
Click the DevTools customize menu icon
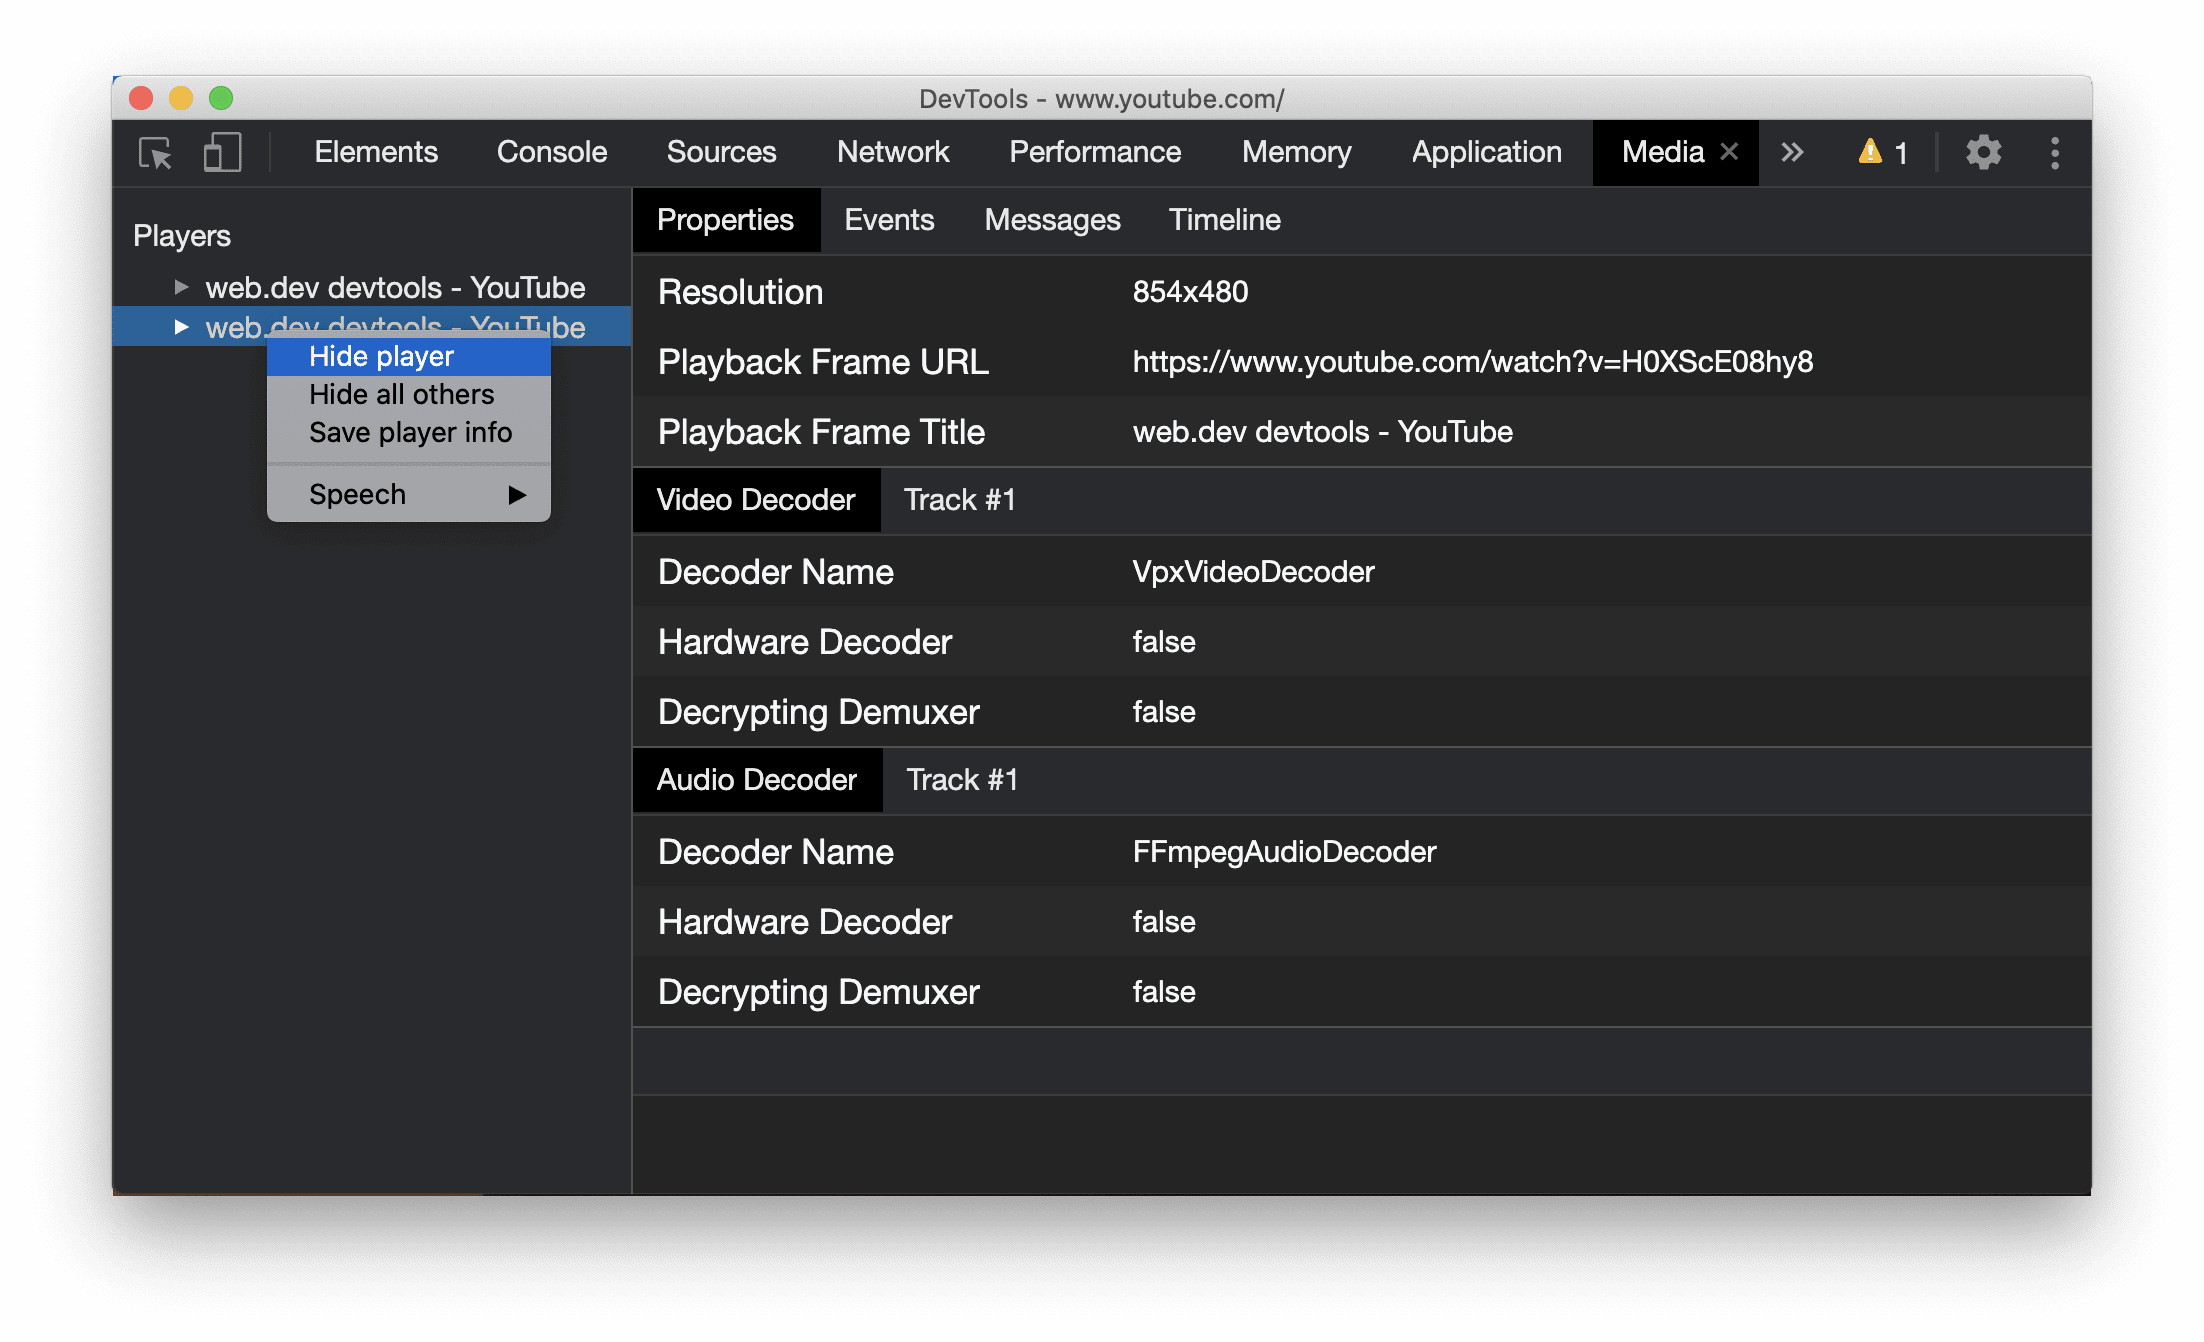point(2056,153)
